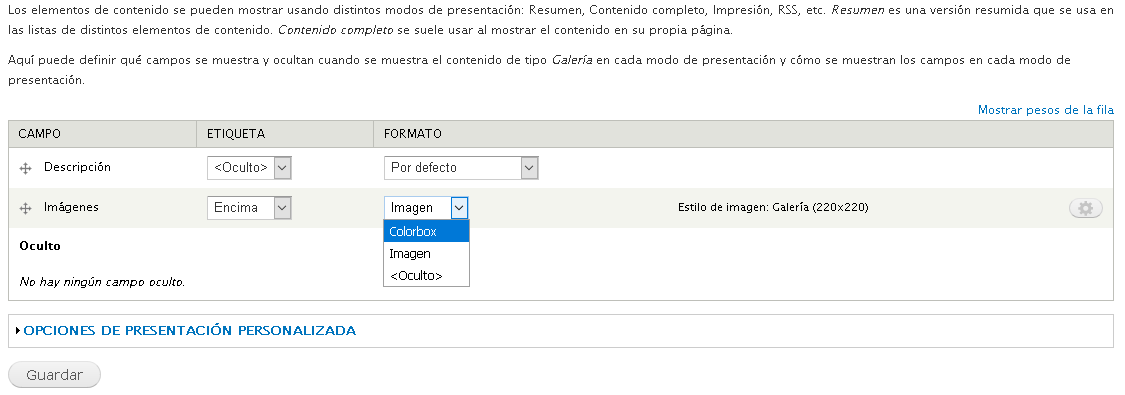Pick <Oculto> in the open format list
The height and width of the screenshot is (395, 1125).
click(426, 275)
